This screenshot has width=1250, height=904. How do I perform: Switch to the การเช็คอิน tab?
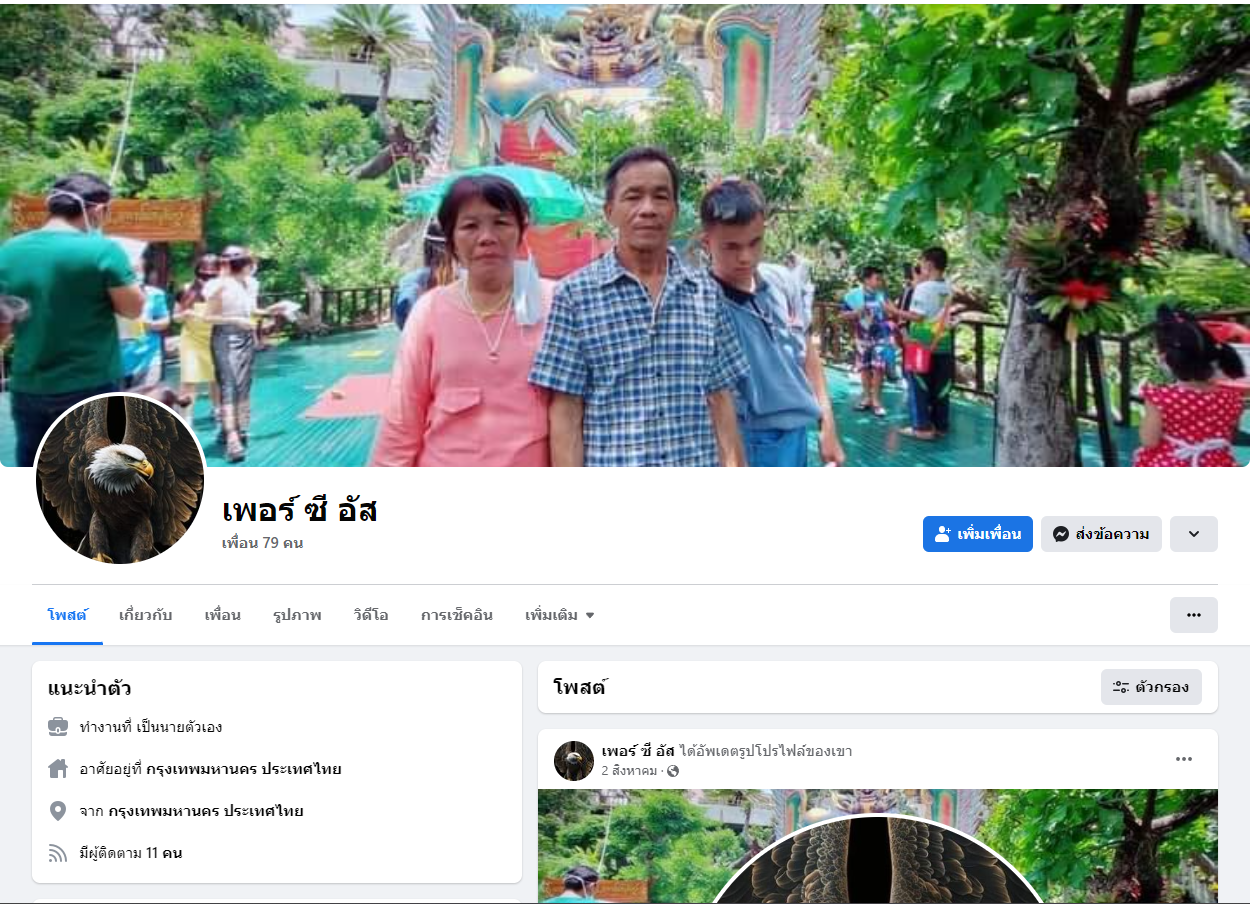pyautogui.click(x=456, y=615)
